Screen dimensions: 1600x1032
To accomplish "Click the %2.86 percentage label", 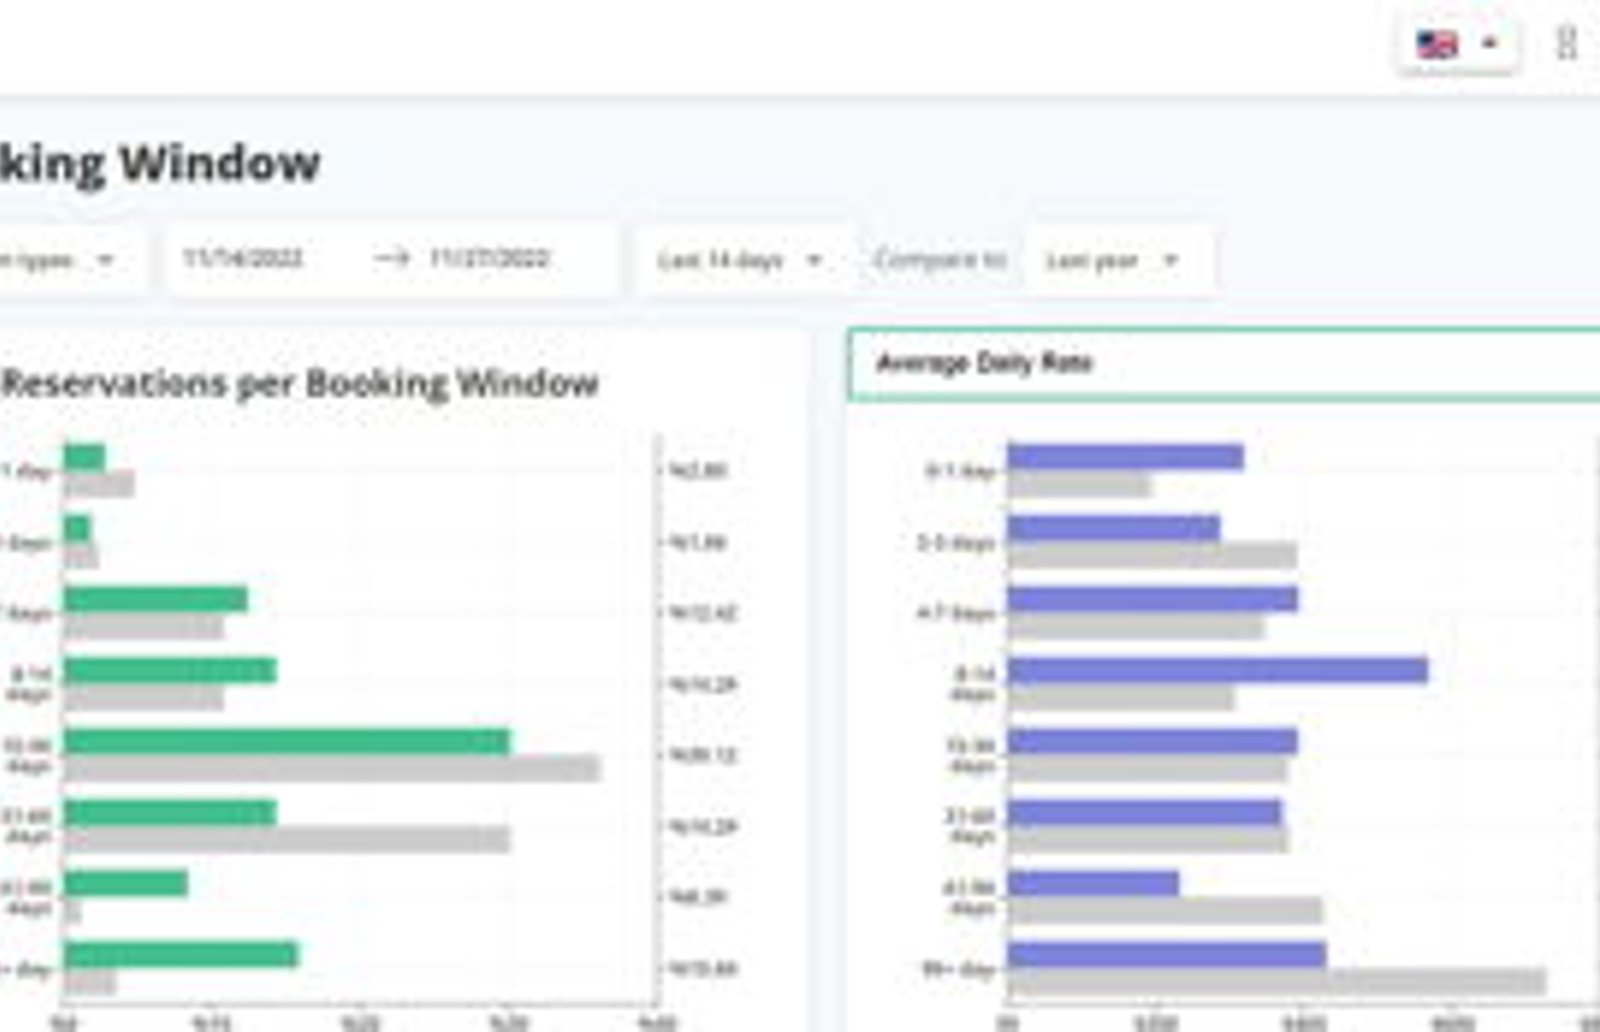I will [x=699, y=470].
